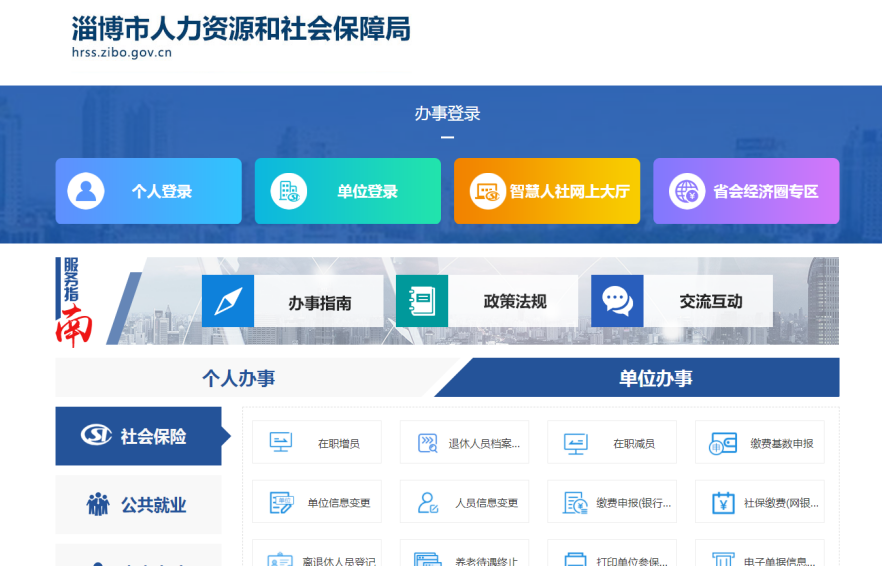Click the 省会经济圈专区 globe icon

pyautogui.click(x=687, y=191)
